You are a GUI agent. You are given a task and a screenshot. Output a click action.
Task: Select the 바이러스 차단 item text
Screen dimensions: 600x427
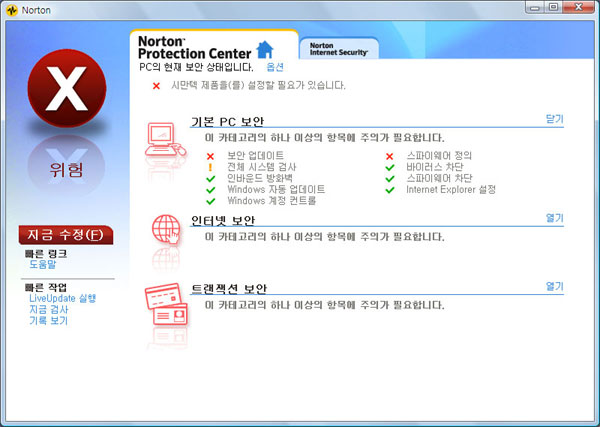coord(435,167)
